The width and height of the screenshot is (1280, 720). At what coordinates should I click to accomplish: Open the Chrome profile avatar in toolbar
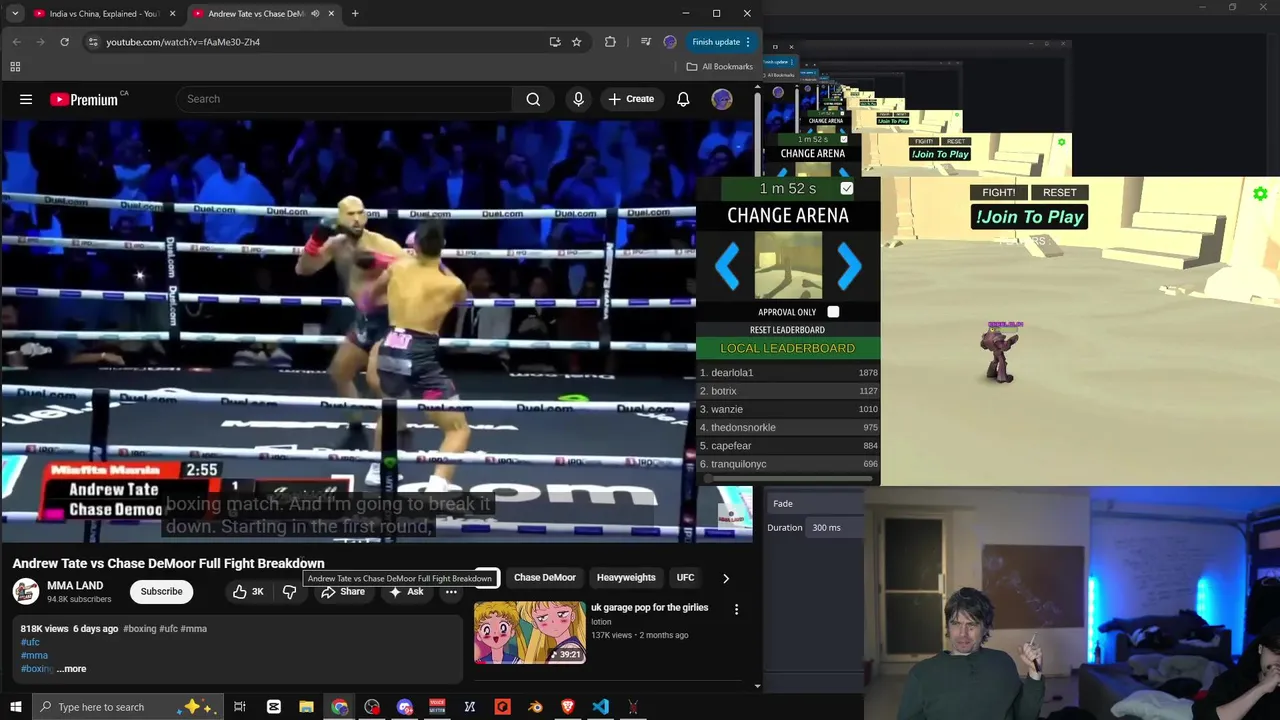pos(670,42)
